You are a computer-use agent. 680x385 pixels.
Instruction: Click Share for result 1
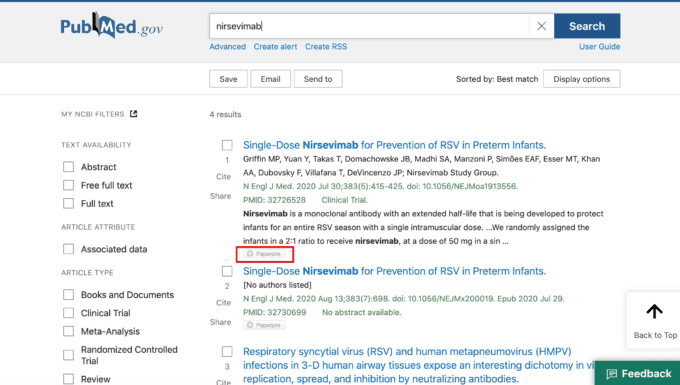tap(220, 196)
